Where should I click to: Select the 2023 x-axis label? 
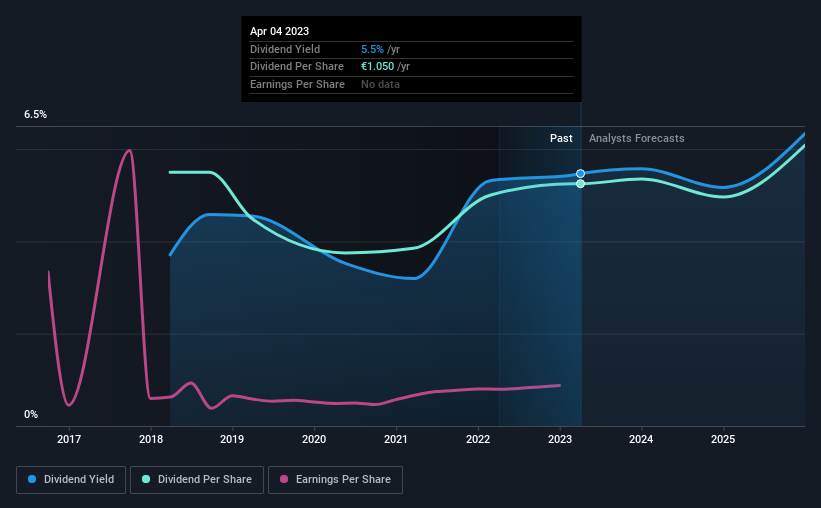[560, 439]
